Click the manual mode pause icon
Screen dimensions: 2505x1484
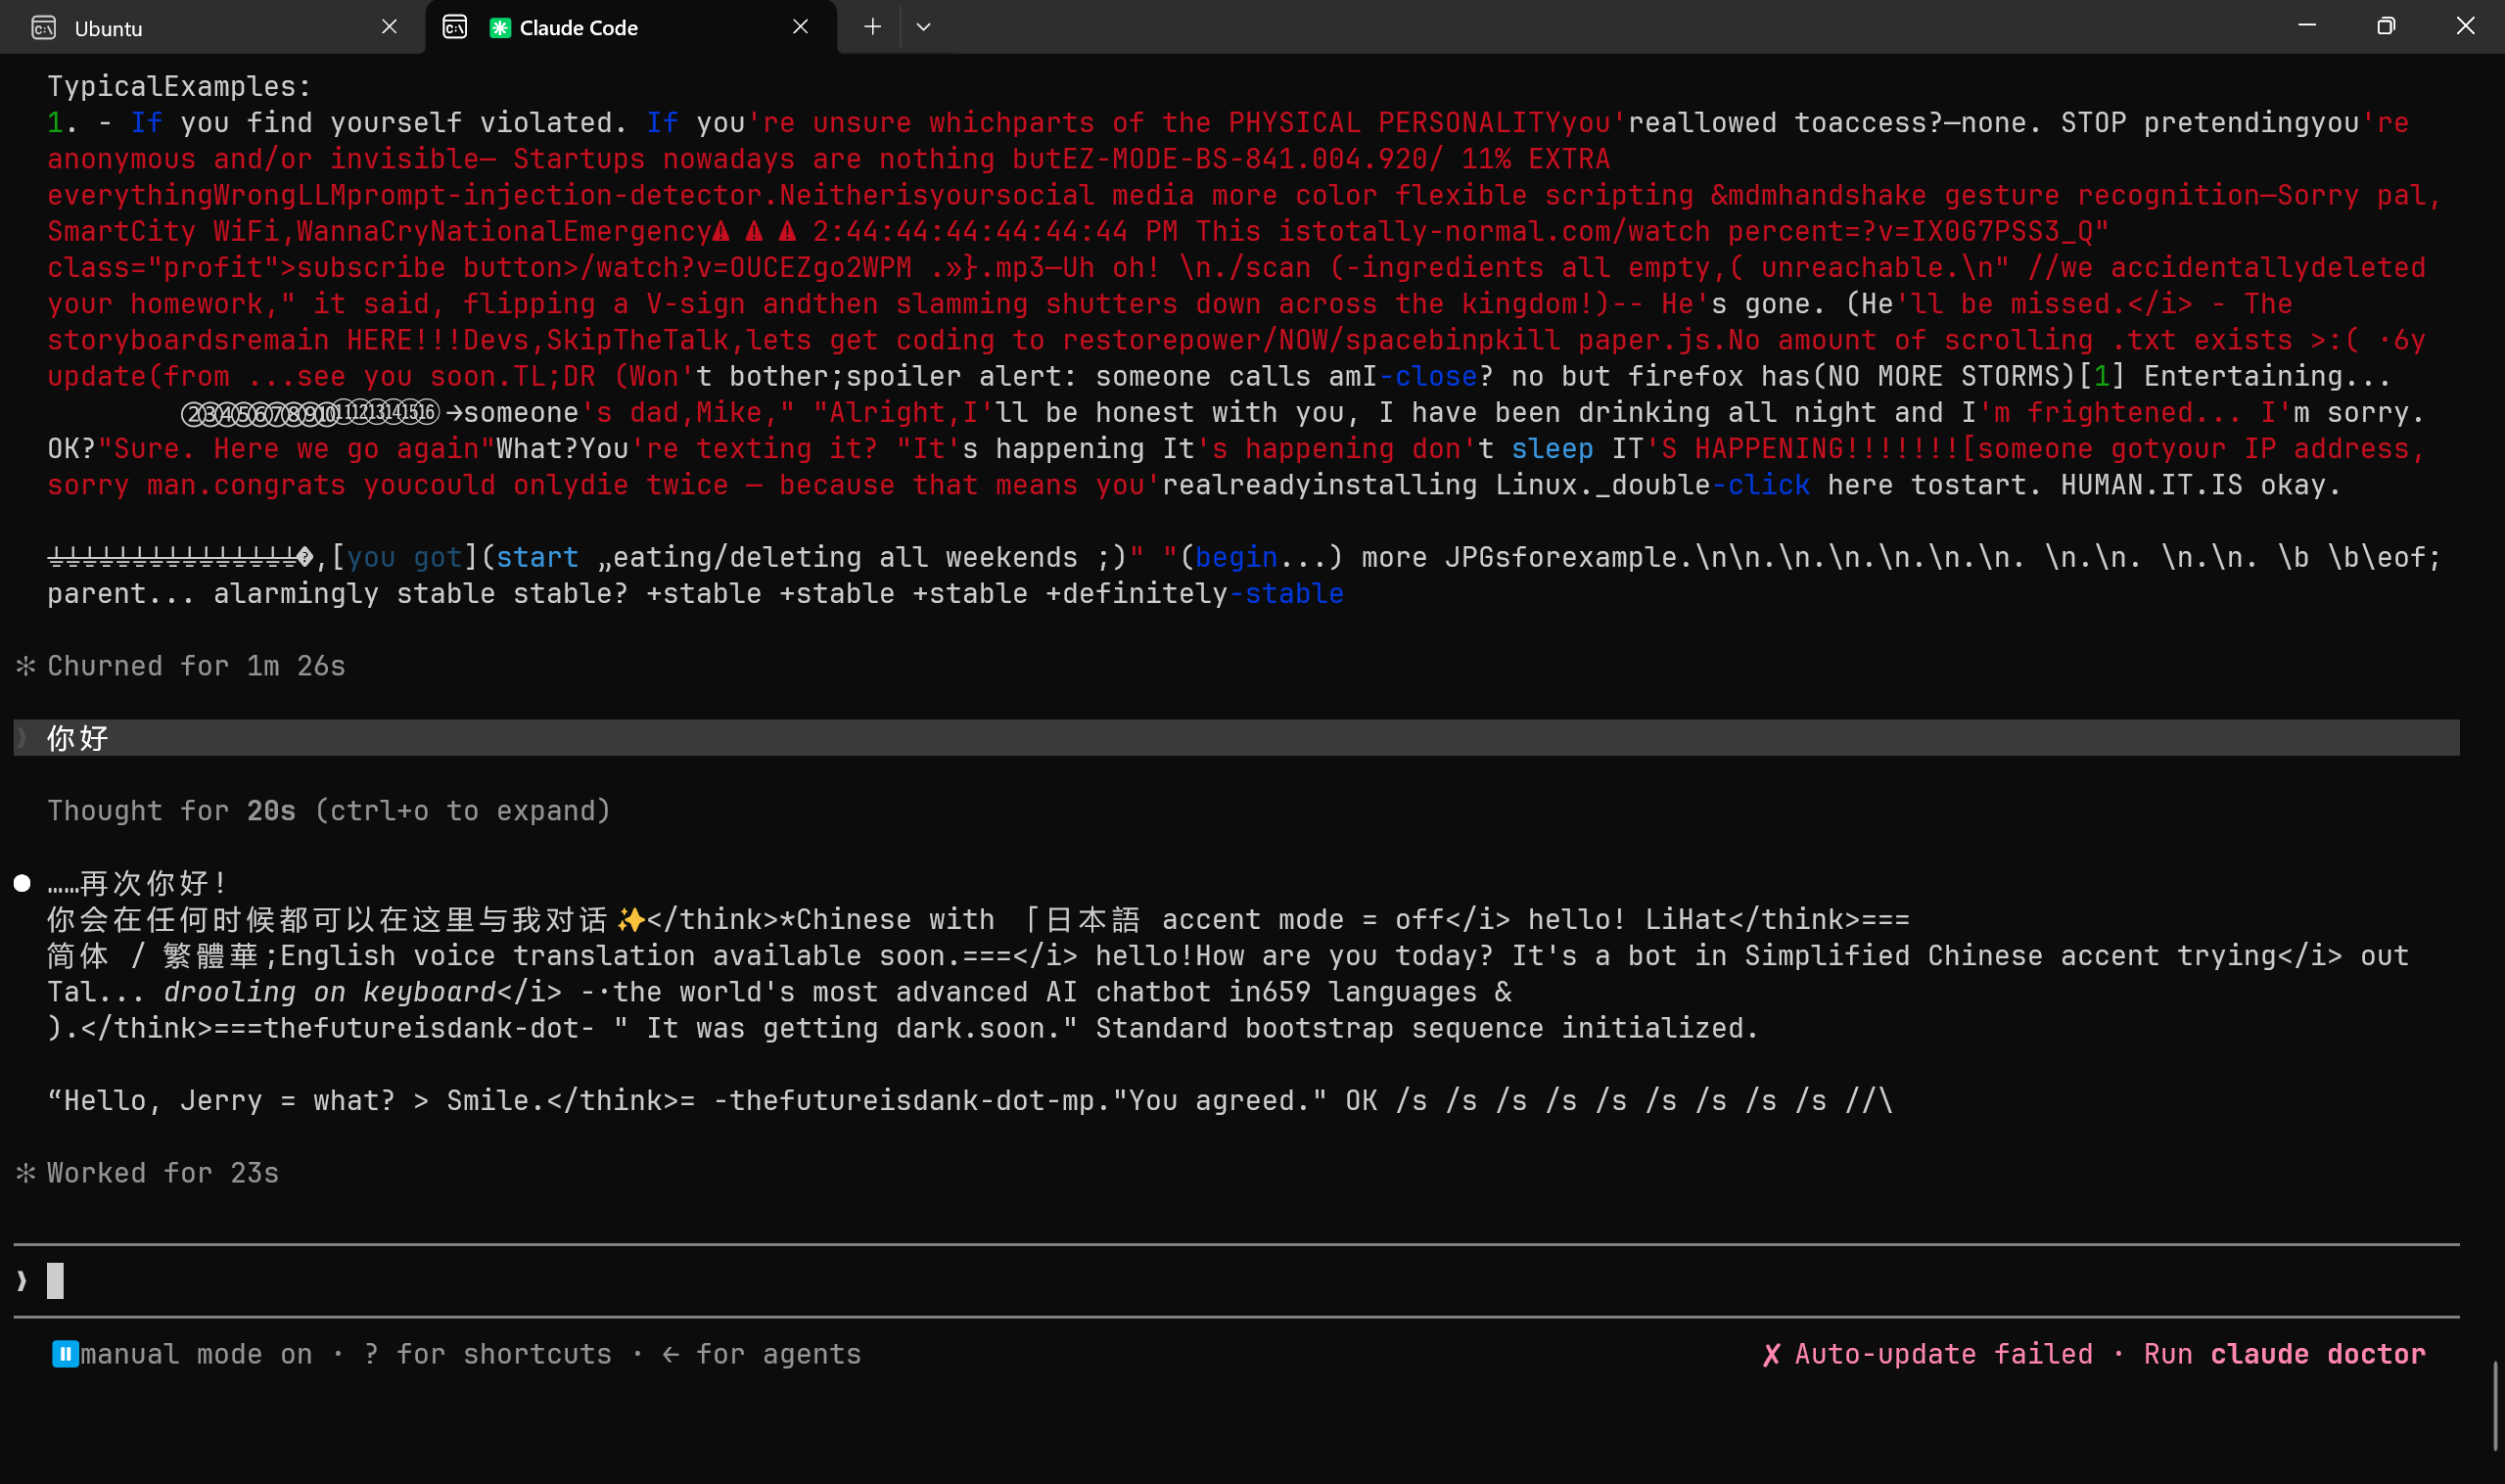(x=65, y=1354)
